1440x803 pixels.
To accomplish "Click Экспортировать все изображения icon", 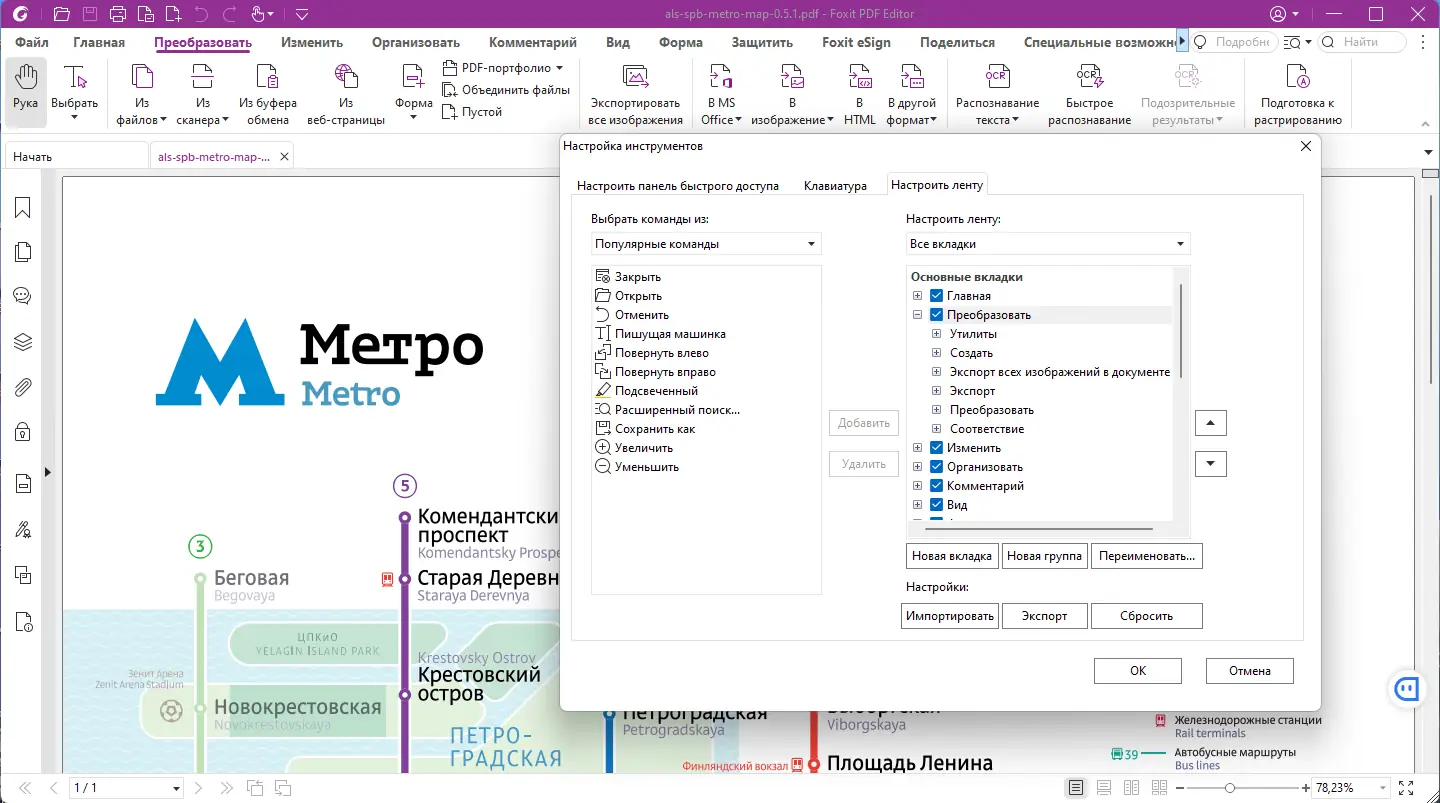I will 636,78.
